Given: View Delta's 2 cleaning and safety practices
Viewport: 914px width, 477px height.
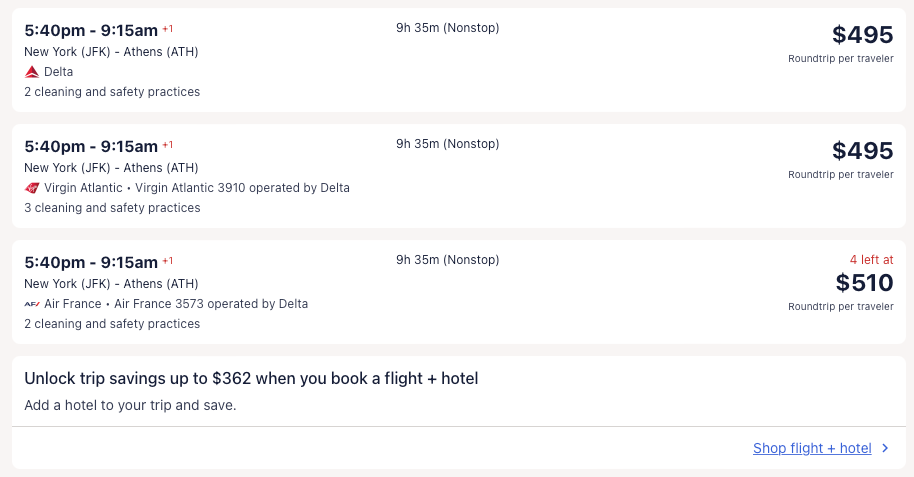Looking at the screenshot, I should point(112,92).
